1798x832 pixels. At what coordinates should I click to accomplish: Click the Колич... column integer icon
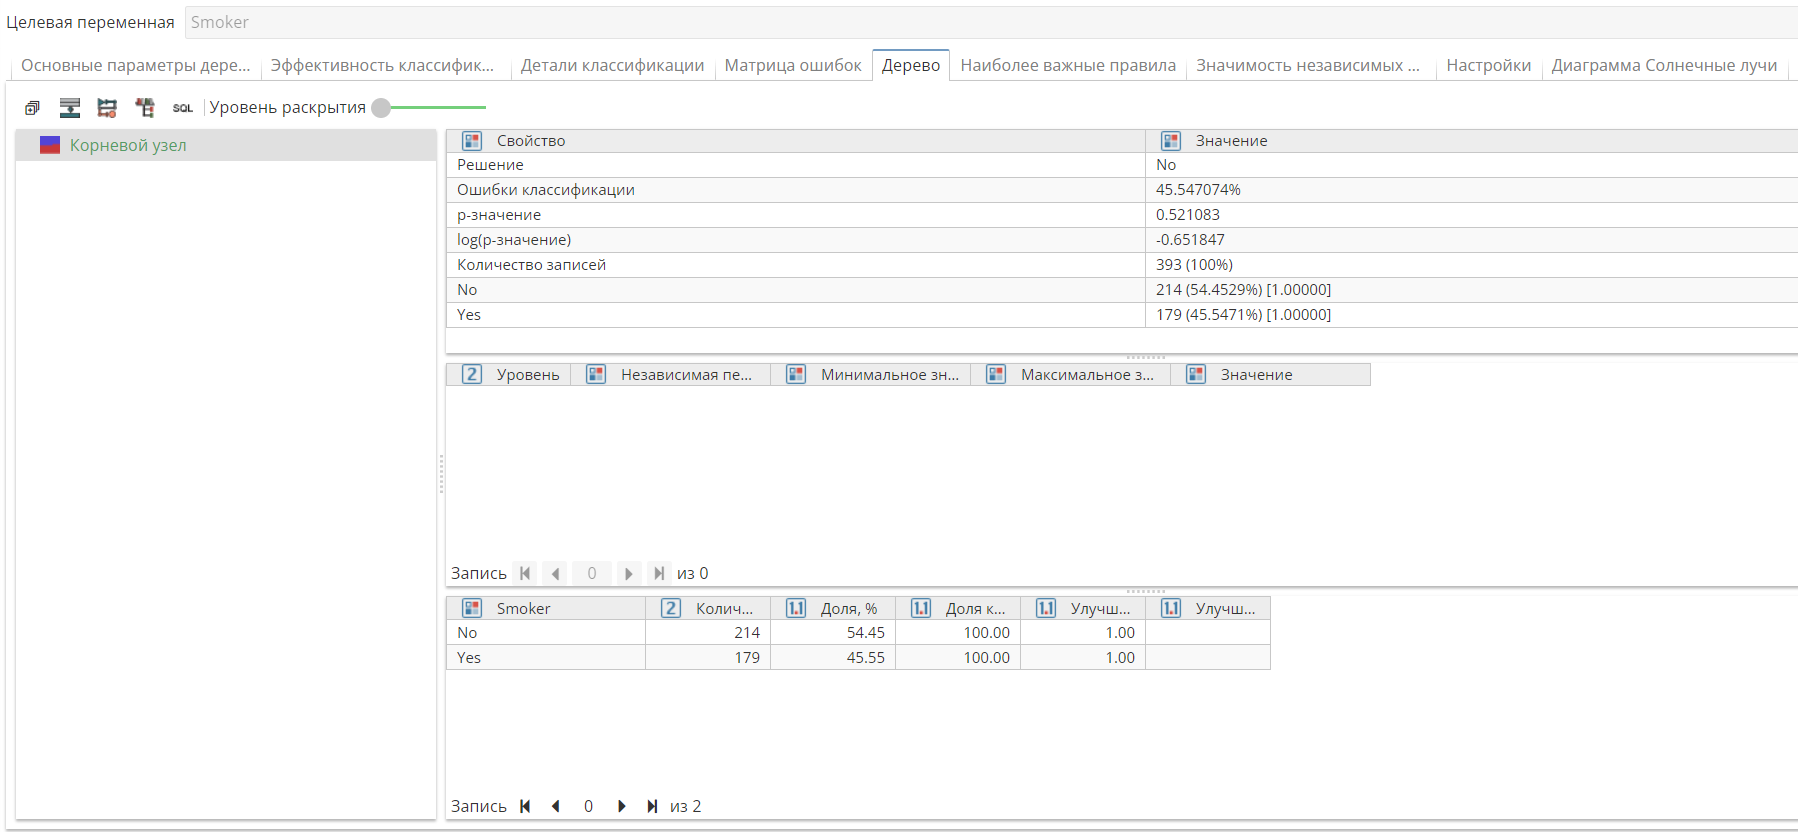[x=671, y=608]
